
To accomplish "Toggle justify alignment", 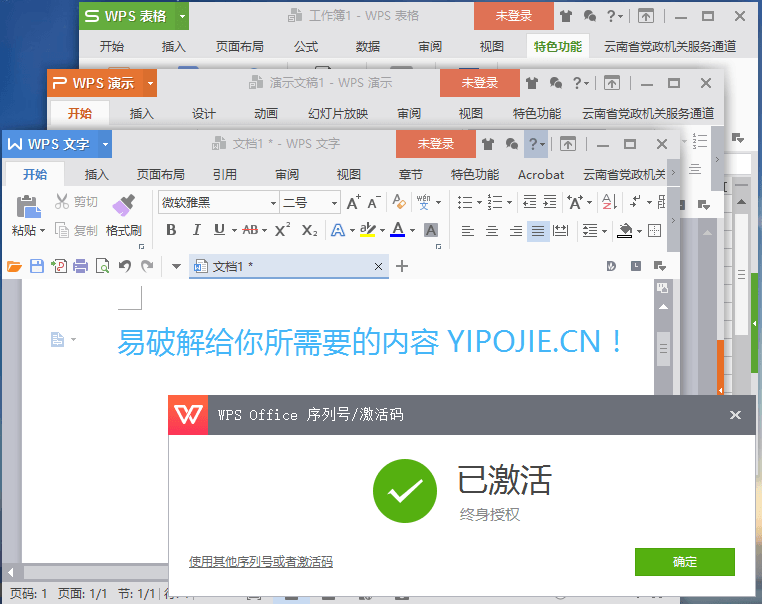I will click(x=538, y=230).
